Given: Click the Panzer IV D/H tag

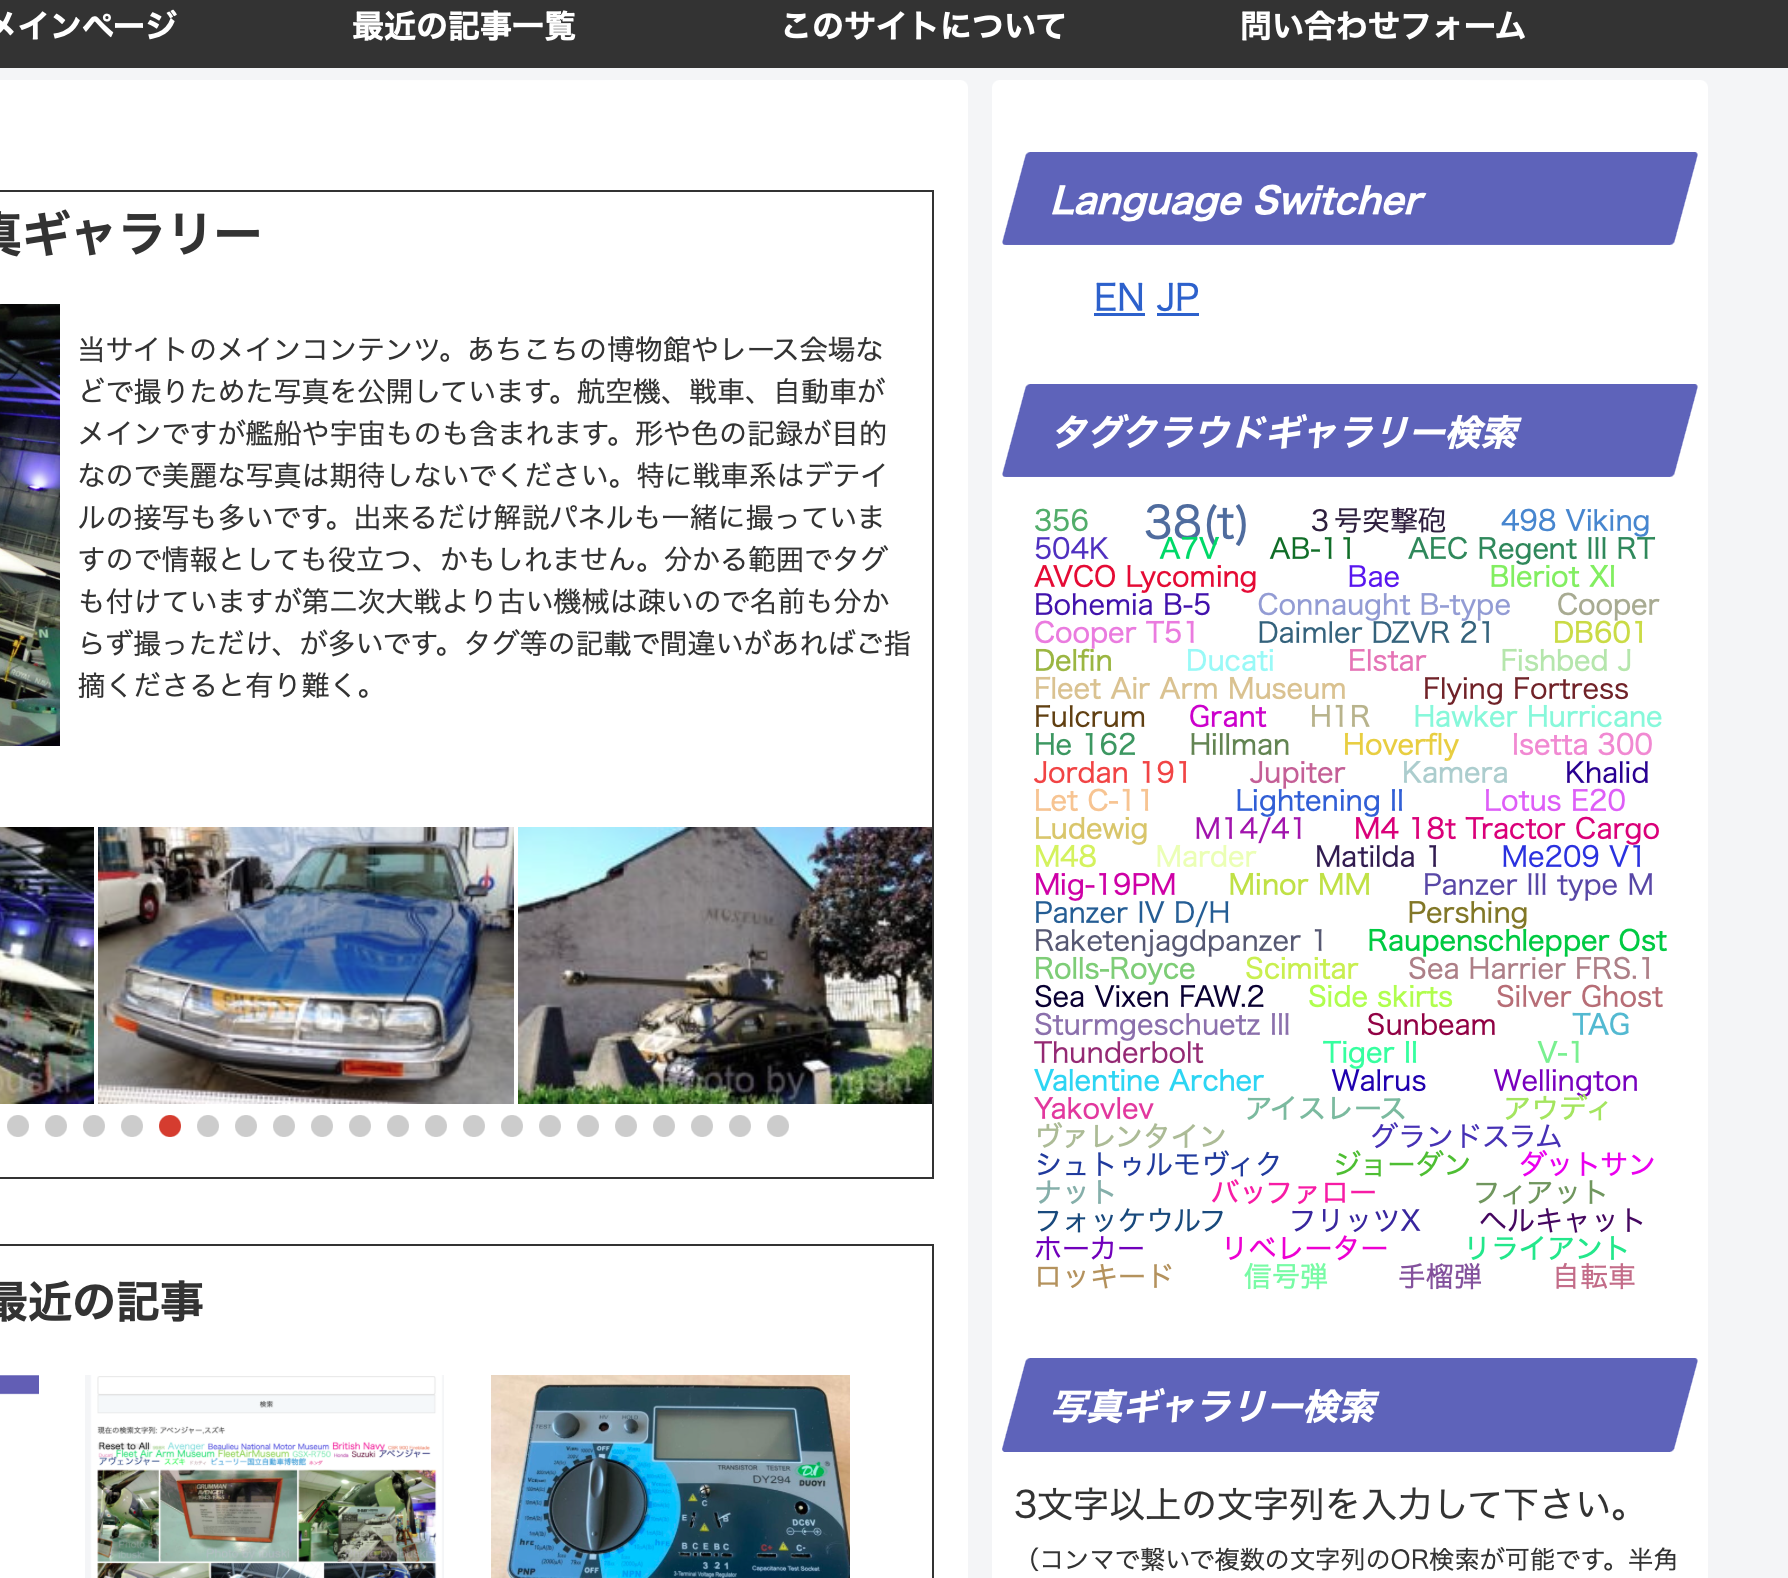Looking at the screenshot, I should point(1132,913).
